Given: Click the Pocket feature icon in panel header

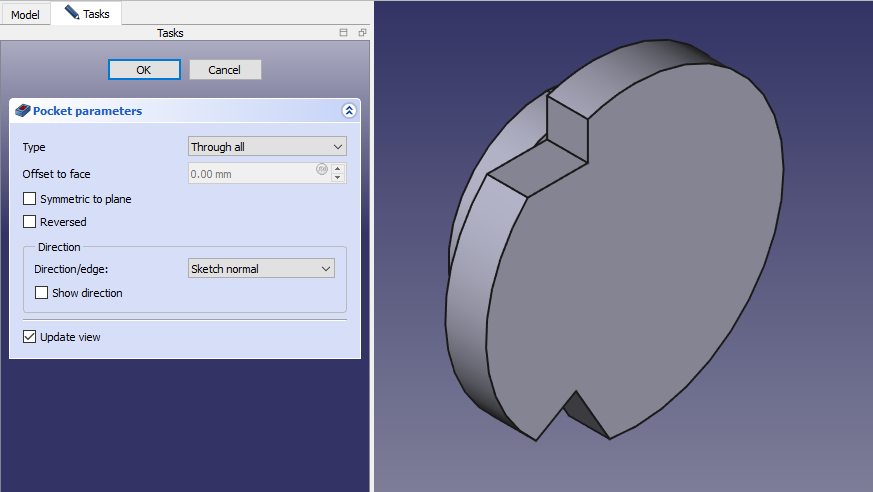Looking at the screenshot, I should 23,111.
